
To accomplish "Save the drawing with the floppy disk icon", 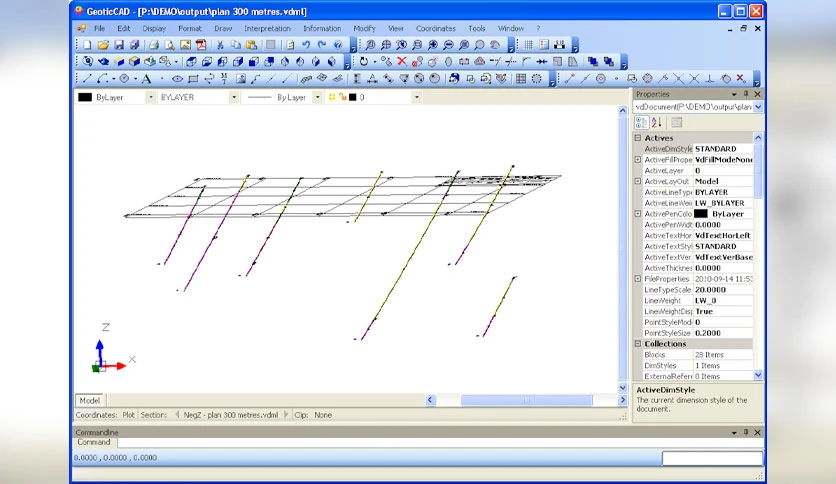I will [119, 45].
